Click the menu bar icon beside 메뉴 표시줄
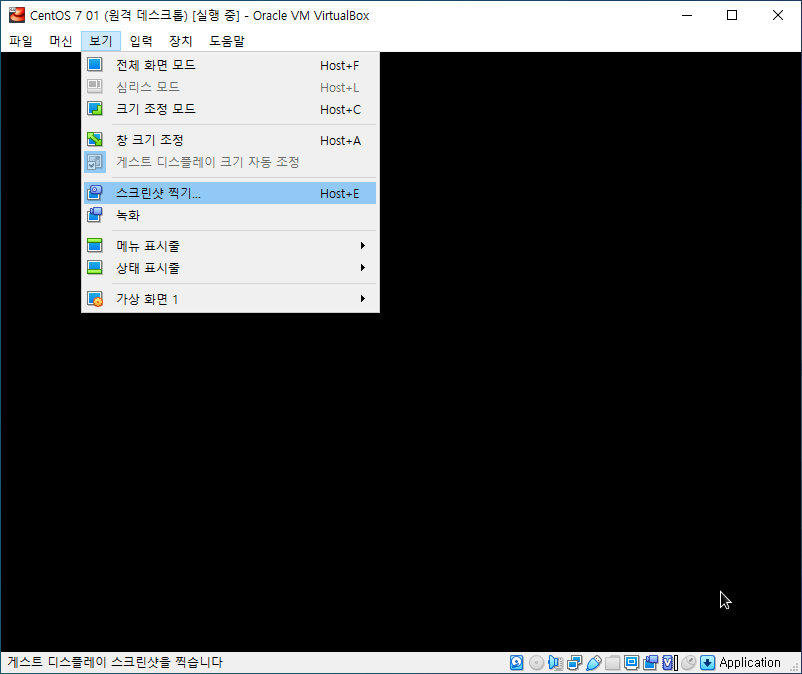The image size is (802, 674). pos(95,245)
